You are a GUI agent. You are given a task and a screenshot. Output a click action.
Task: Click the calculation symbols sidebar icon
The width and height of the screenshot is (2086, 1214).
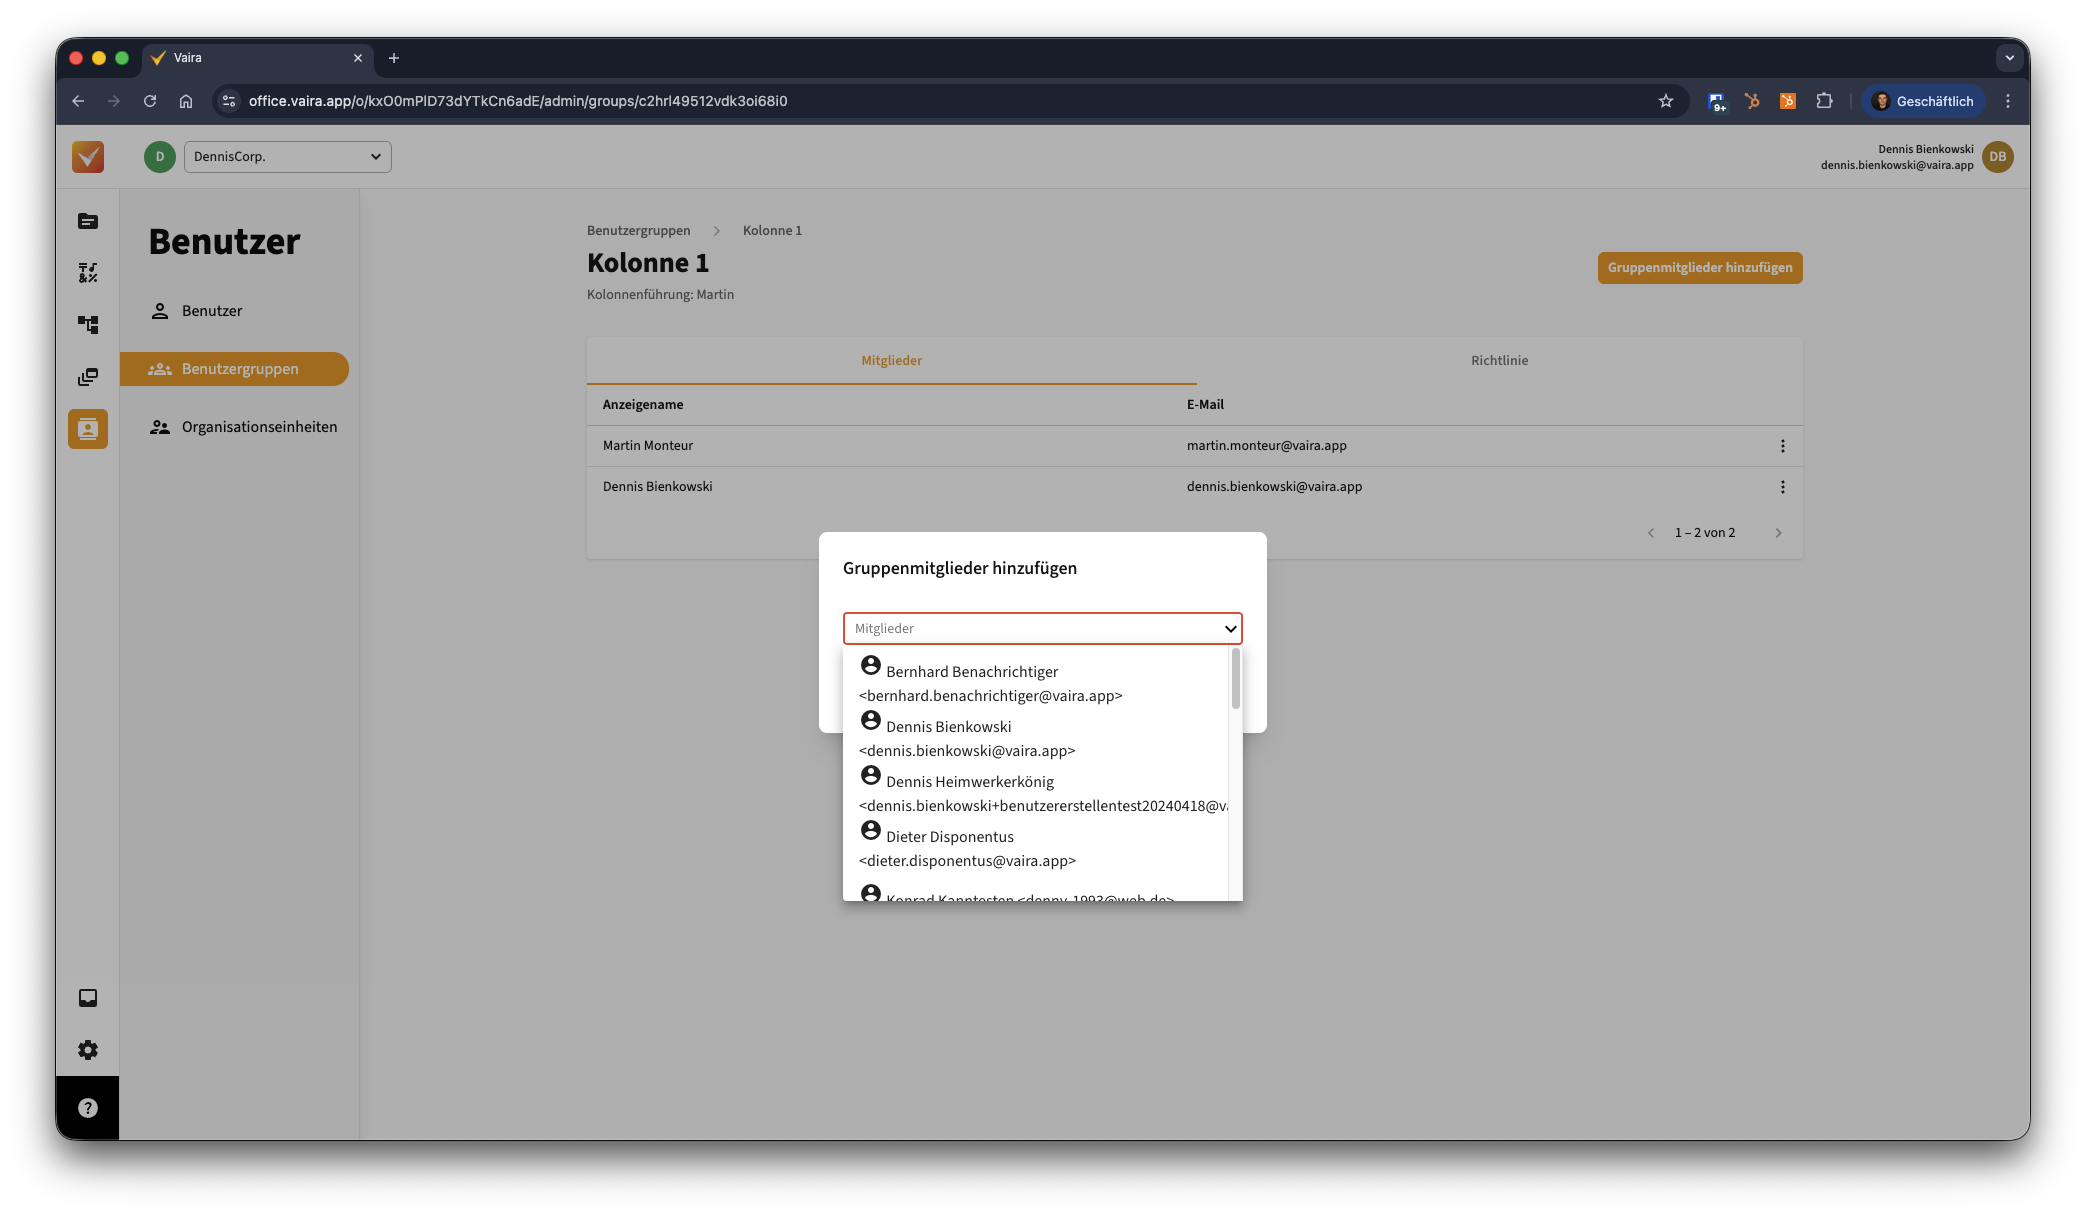tap(88, 273)
